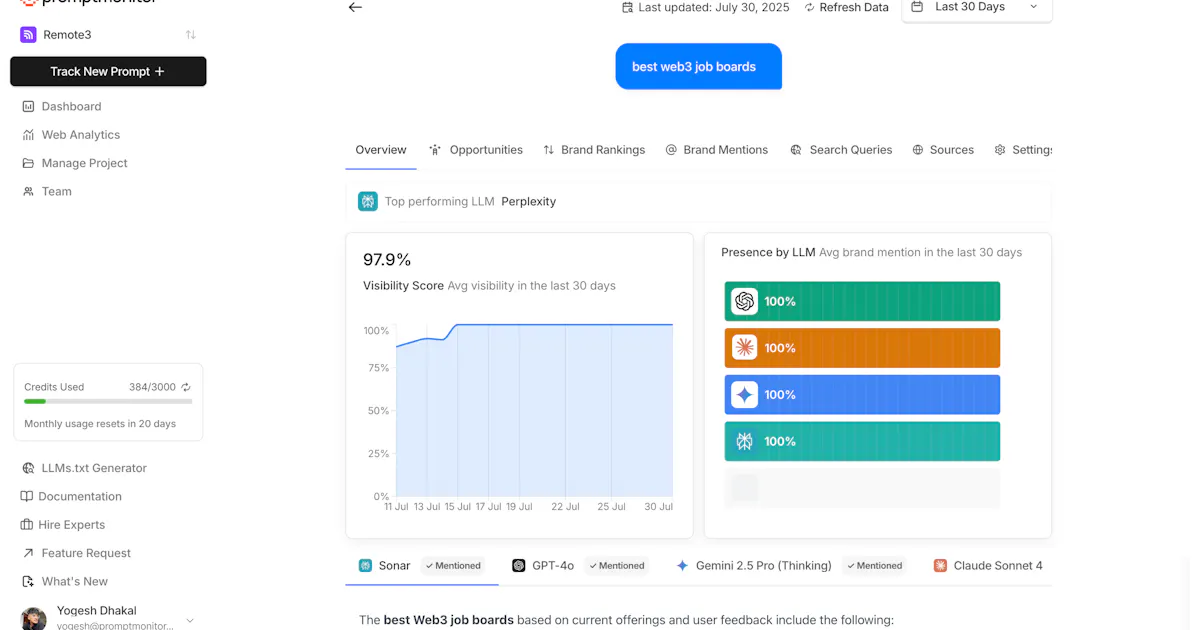Viewport: 1200px width, 630px height.
Task: Click the 15 Jul label on chart axis
Action: (x=458, y=507)
